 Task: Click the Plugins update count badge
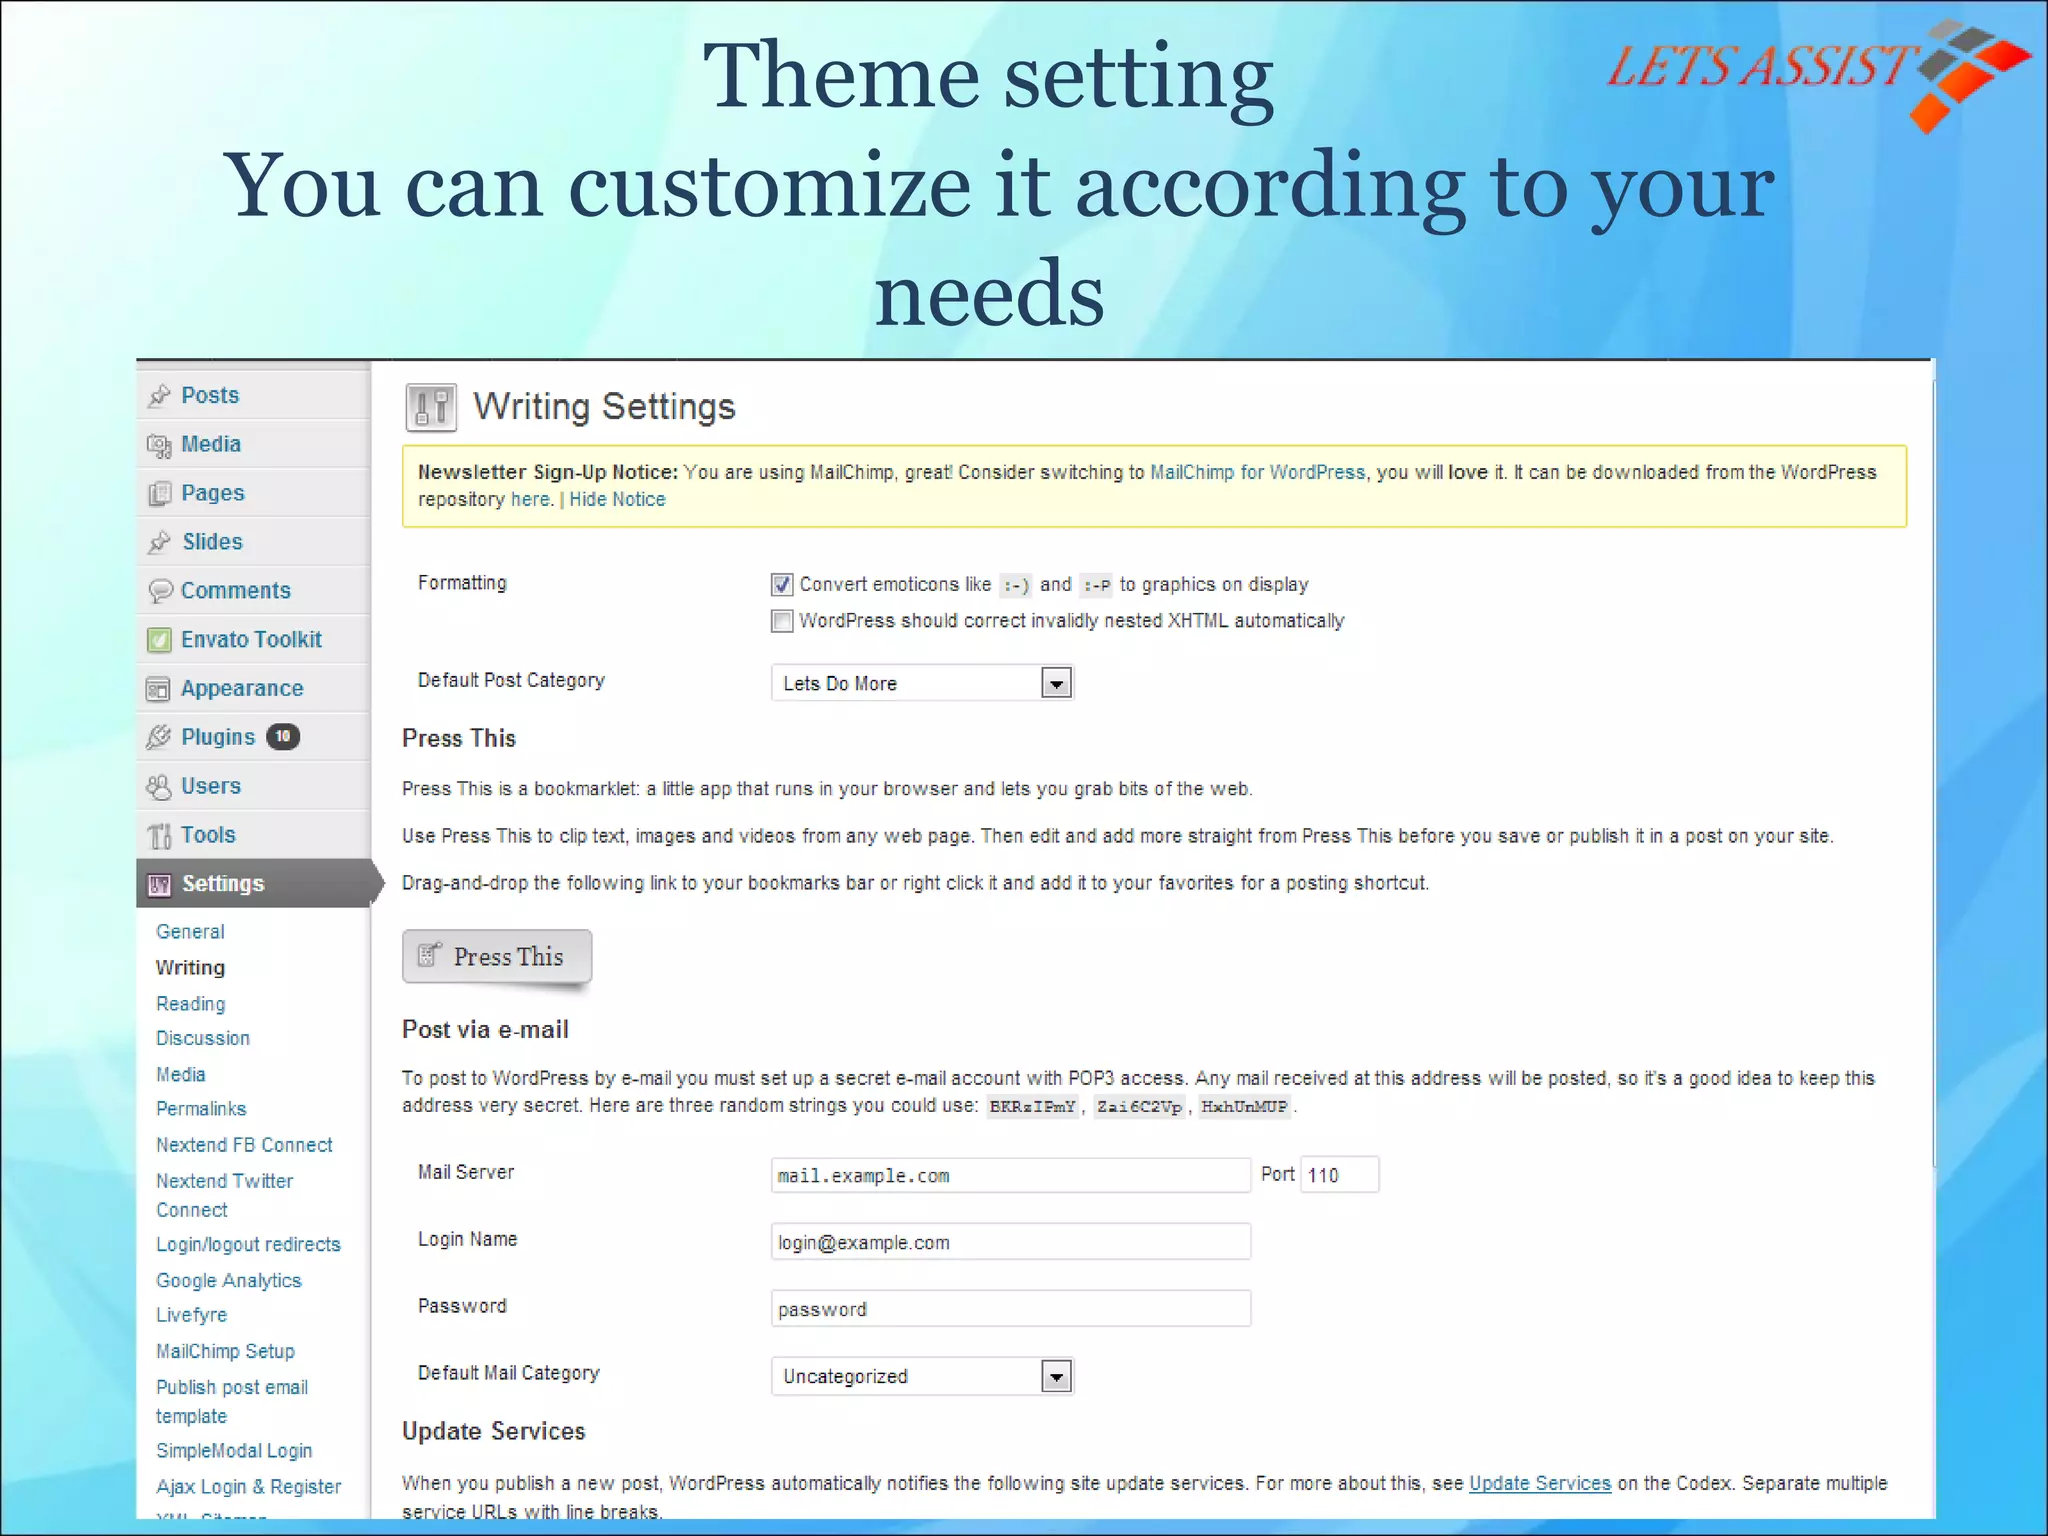283,737
